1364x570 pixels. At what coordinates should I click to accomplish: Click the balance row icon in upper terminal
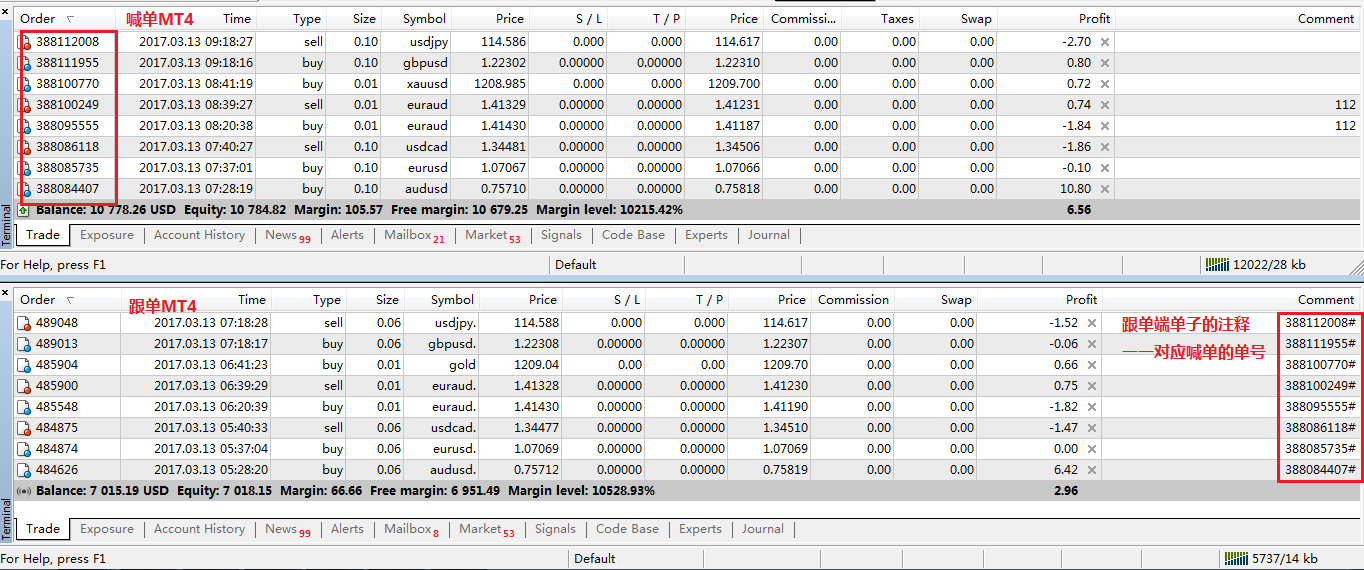24,211
